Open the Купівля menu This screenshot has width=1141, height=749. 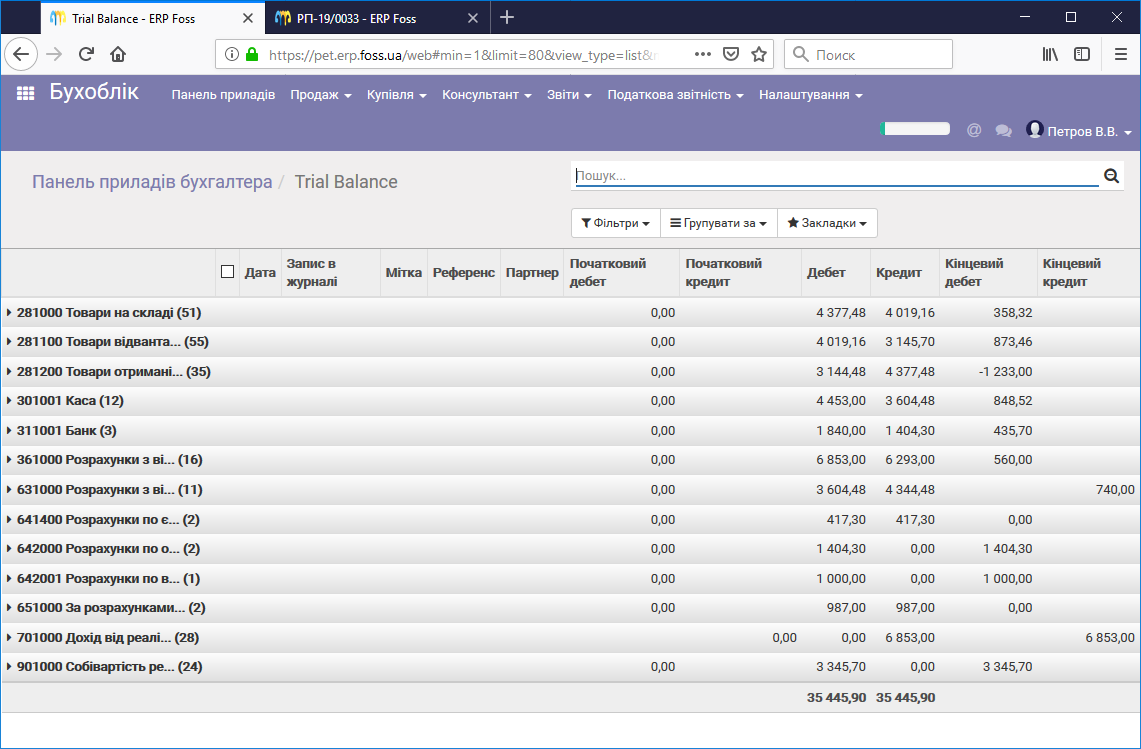click(x=397, y=95)
